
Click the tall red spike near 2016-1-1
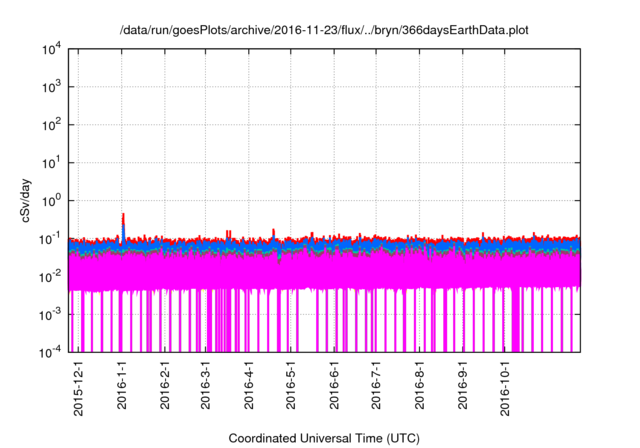tap(123, 220)
